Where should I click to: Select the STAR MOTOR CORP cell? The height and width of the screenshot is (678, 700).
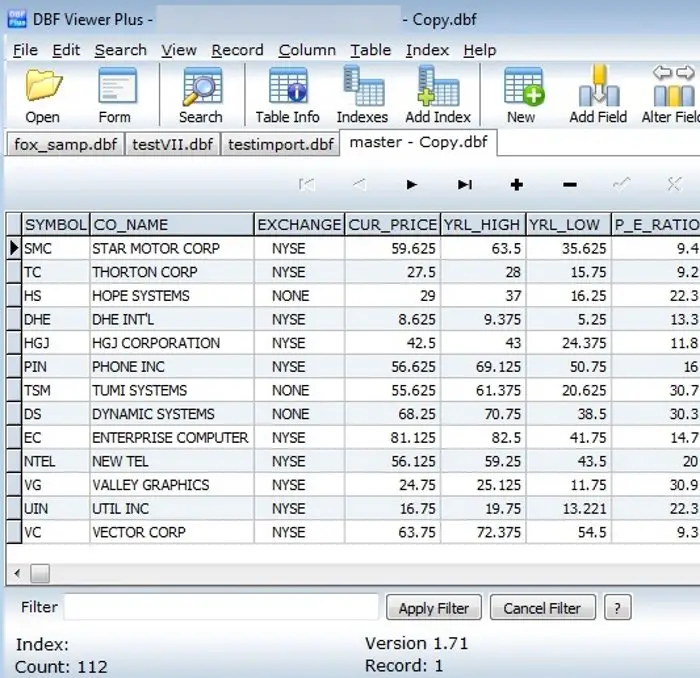(172, 248)
